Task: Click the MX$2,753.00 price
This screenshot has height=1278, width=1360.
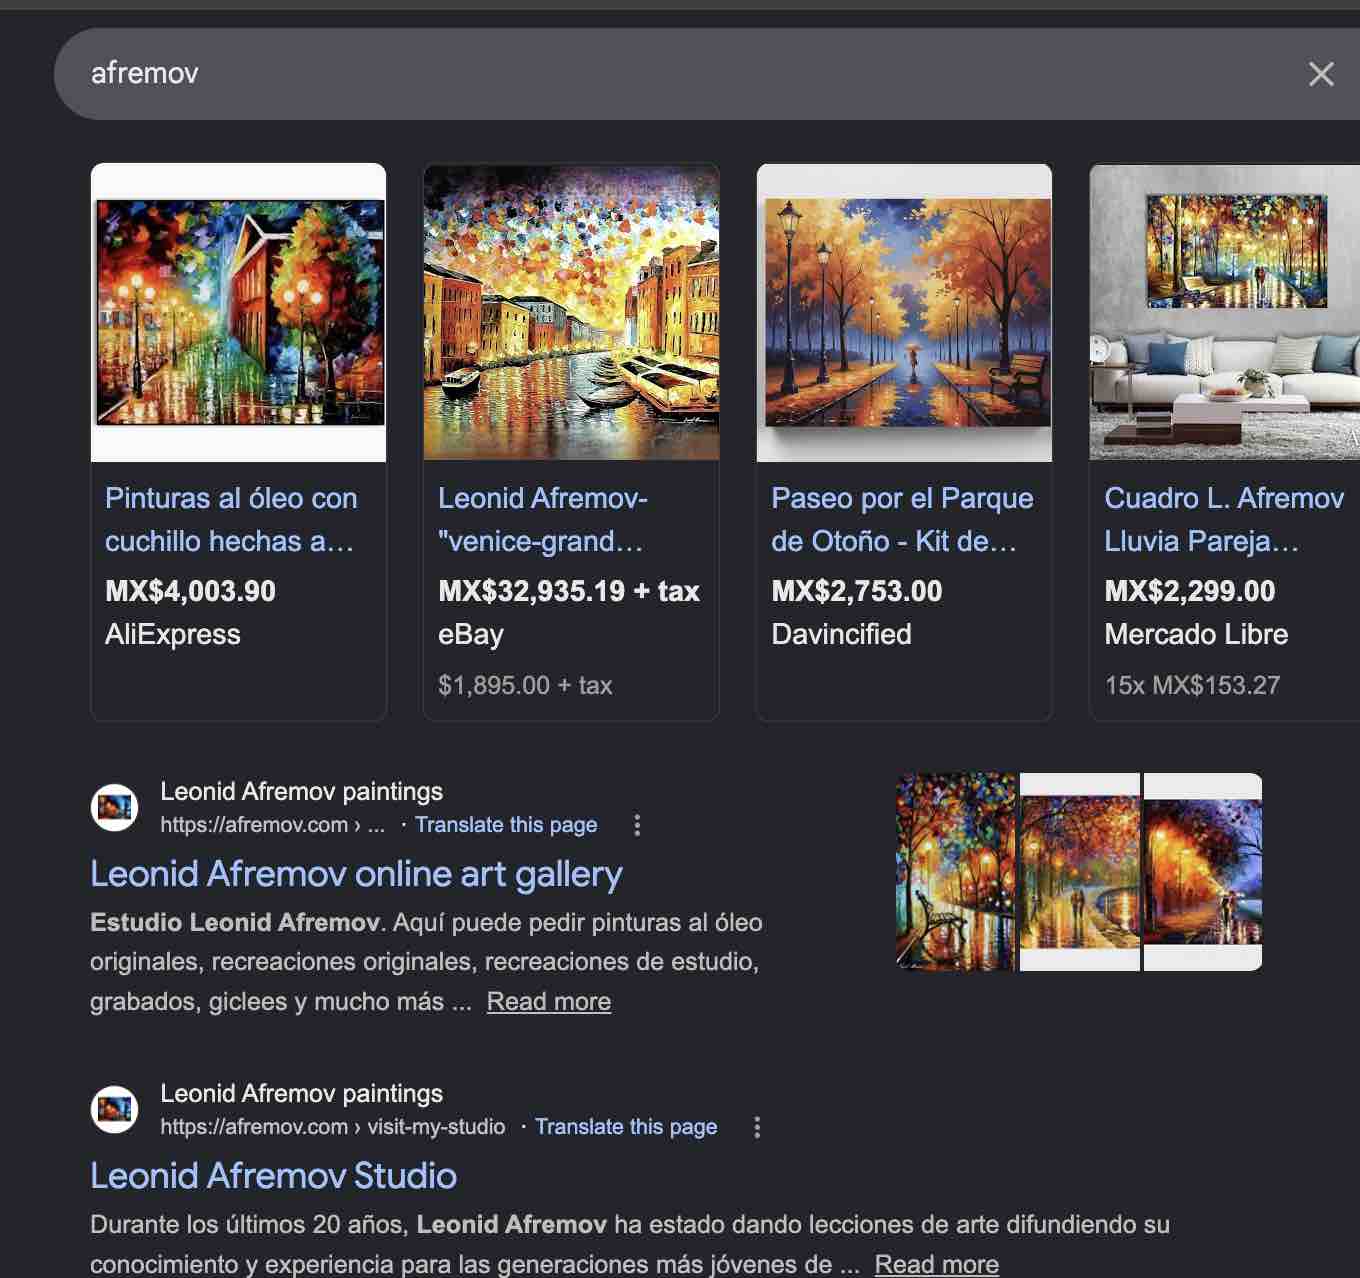Action: click(x=857, y=591)
